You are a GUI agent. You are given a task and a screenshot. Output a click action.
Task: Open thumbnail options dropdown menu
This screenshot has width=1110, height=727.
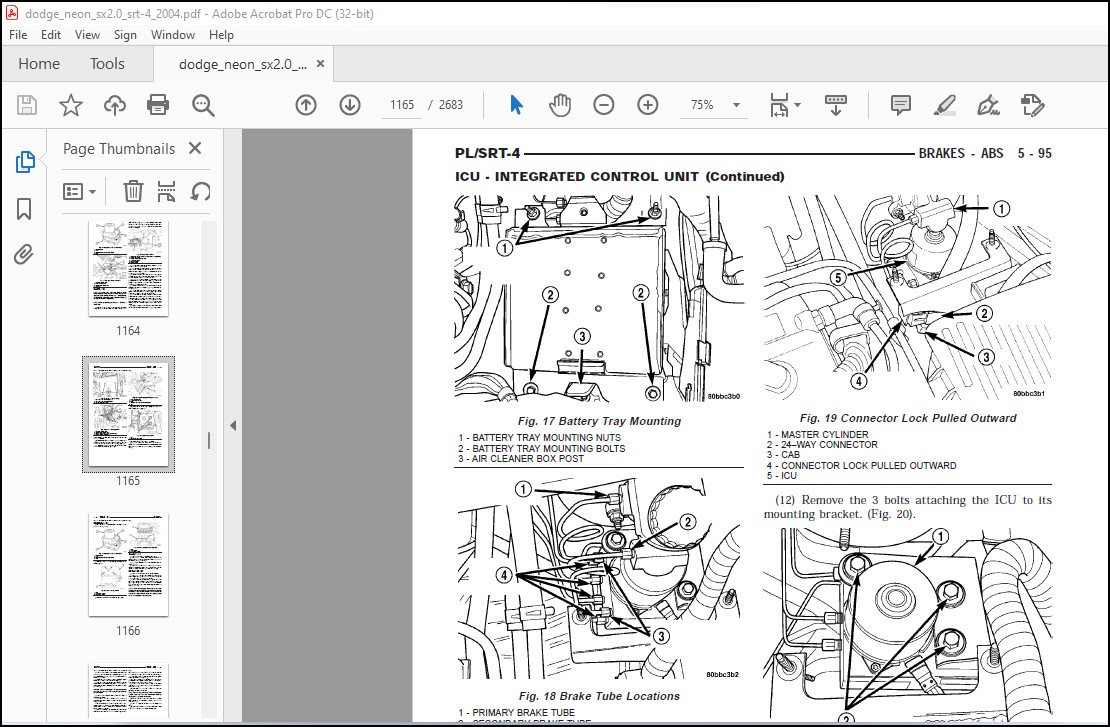point(79,191)
